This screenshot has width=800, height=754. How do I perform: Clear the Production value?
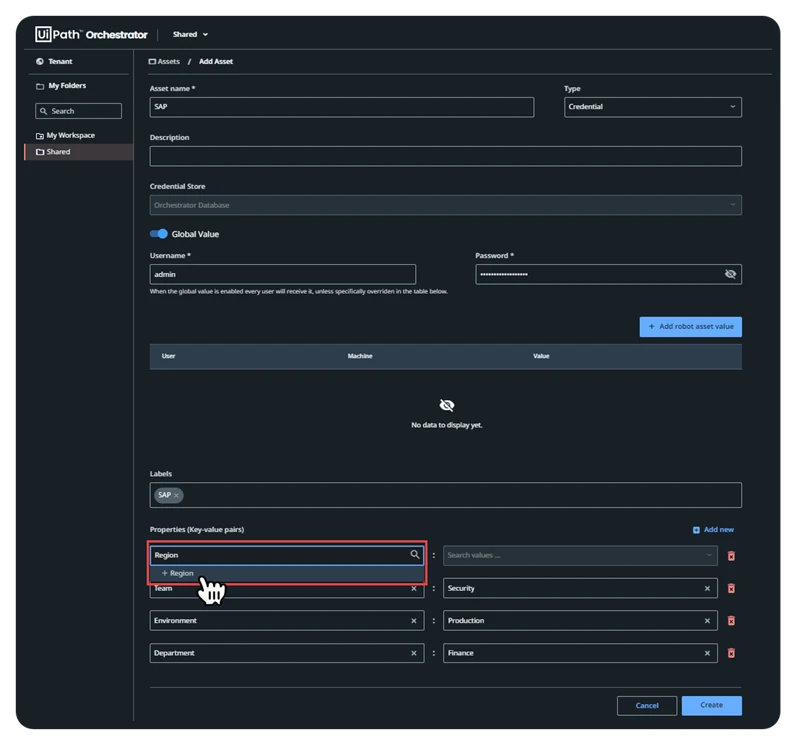(x=707, y=621)
